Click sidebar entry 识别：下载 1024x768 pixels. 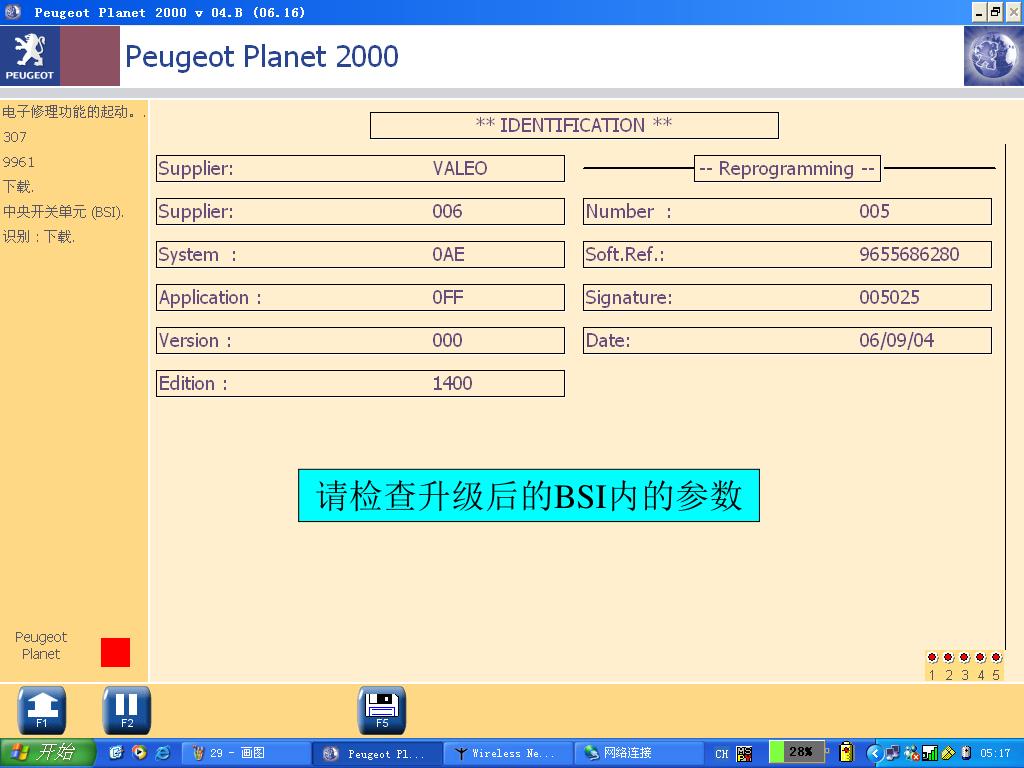tap(39, 236)
